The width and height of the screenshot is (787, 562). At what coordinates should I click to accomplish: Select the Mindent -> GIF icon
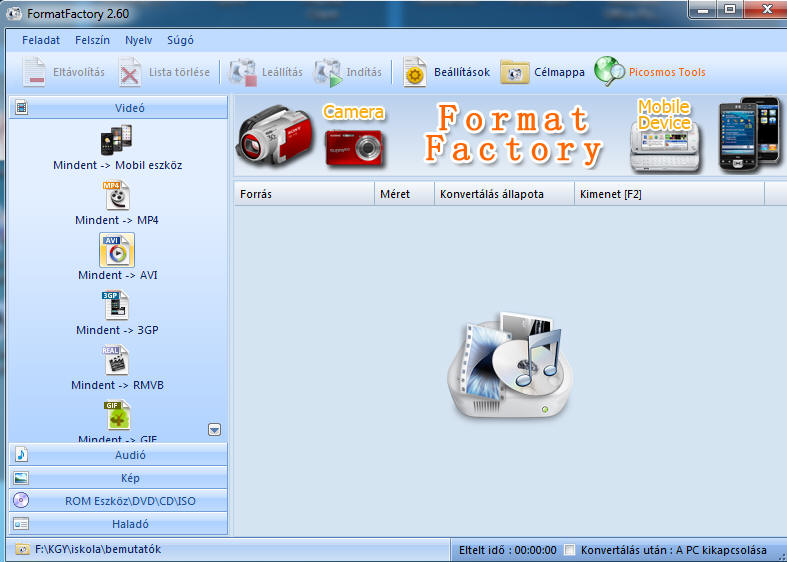tap(117, 415)
